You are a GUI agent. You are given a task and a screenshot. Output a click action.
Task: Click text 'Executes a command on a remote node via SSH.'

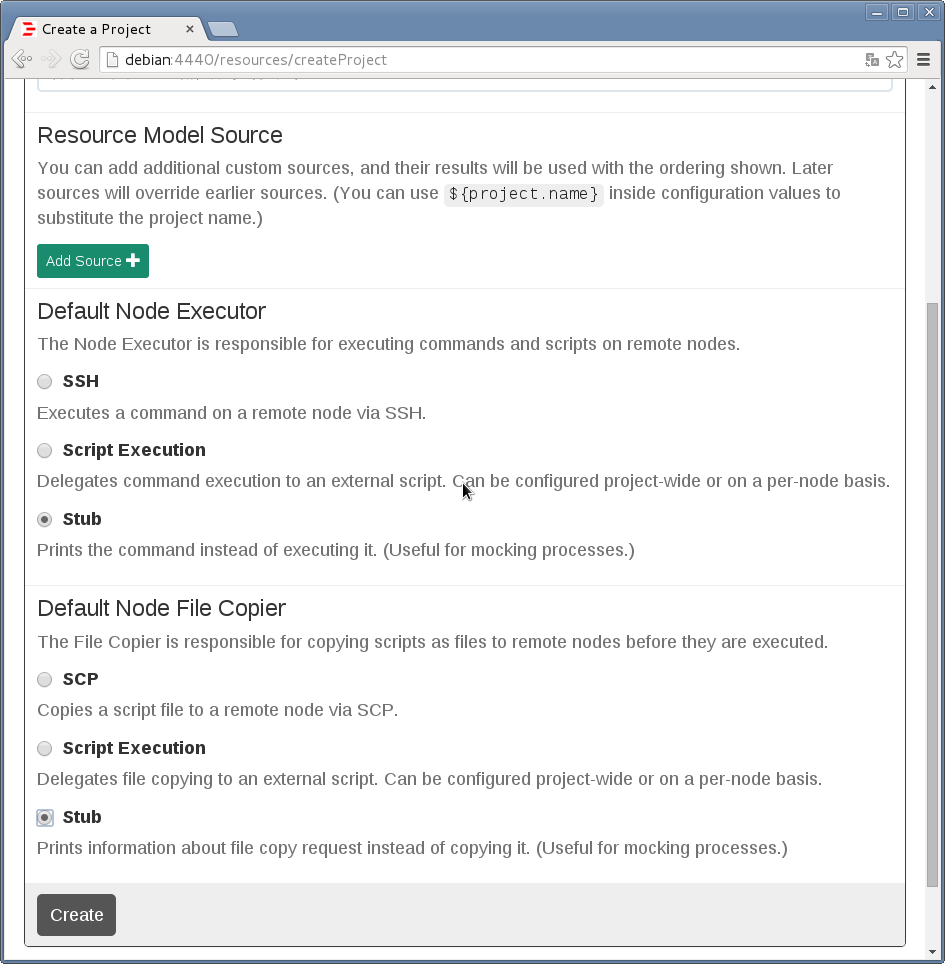[x=231, y=413]
